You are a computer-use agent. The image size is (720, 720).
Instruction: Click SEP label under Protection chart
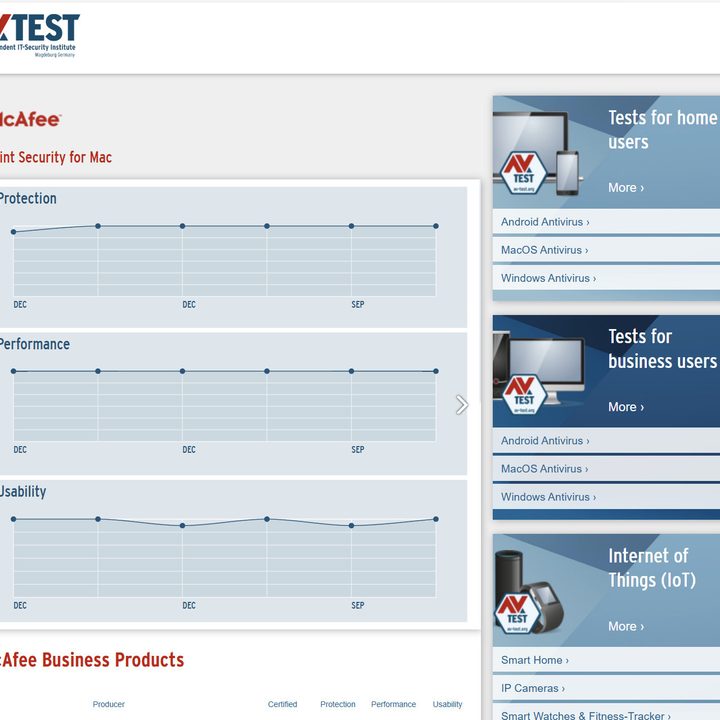click(358, 304)
